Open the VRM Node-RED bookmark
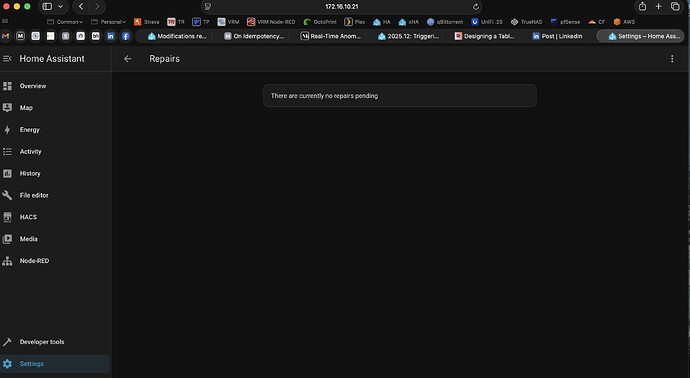The width and height of the screenshot is (690, 378). (x=271, y=22)
